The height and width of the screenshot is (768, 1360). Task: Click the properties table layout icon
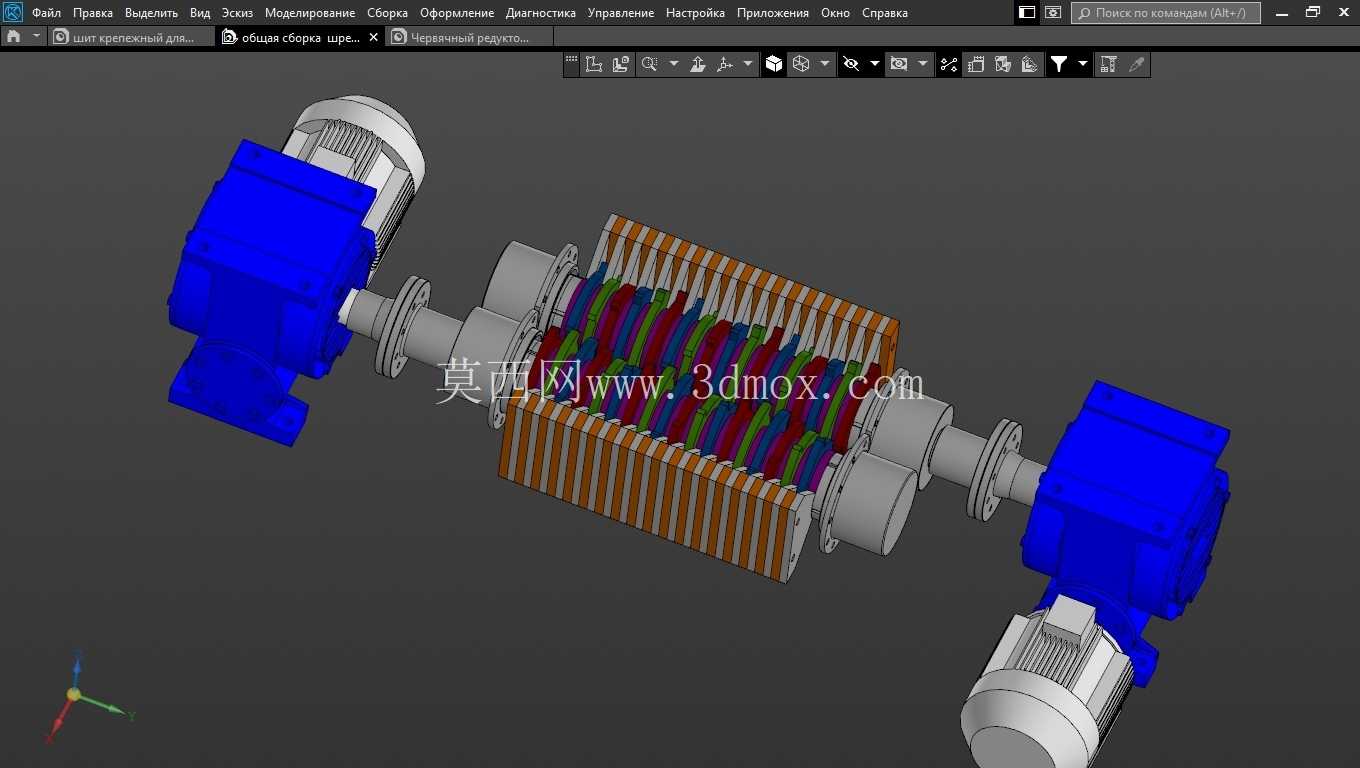[1108, 65]
